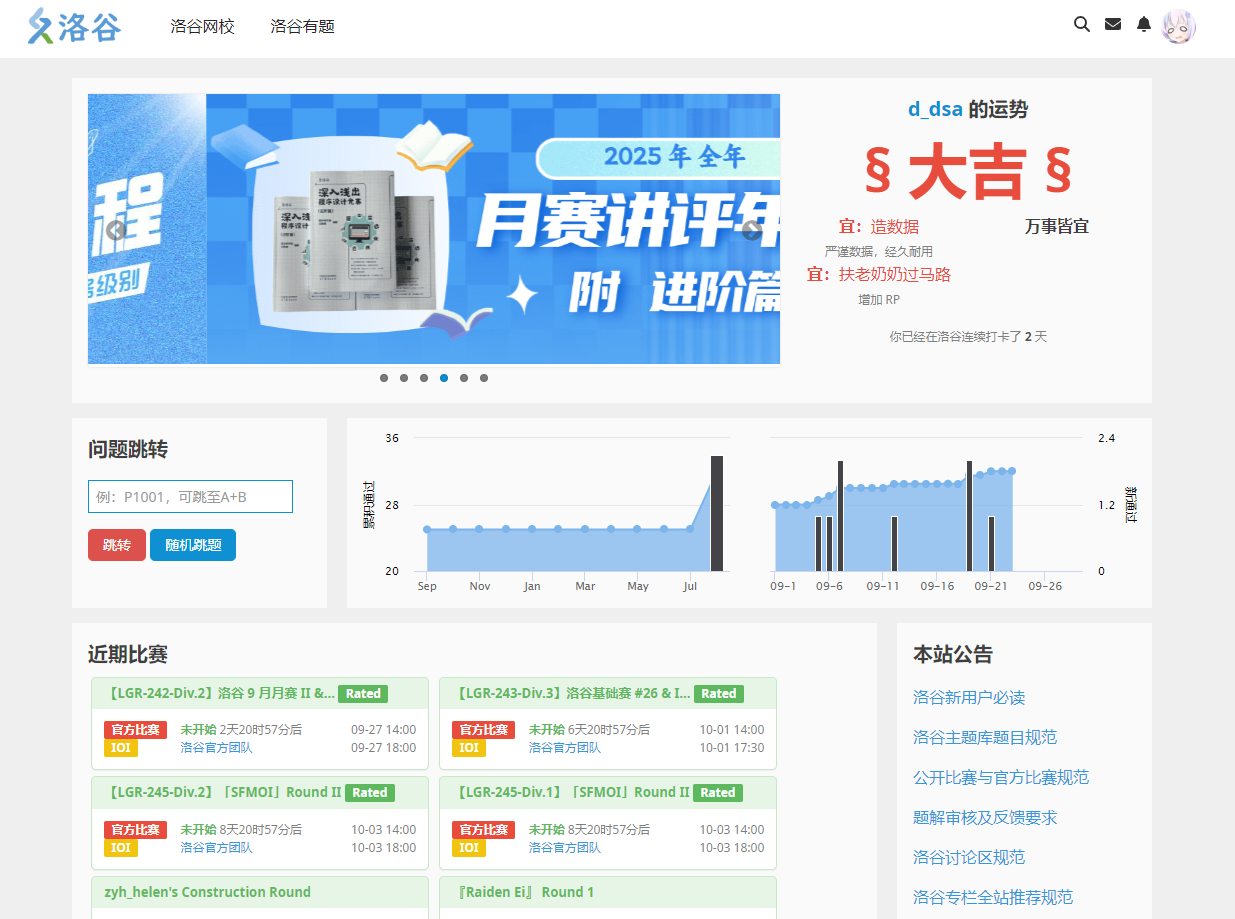Open the 洛谷新用户必读 announcement

[969, 697]
